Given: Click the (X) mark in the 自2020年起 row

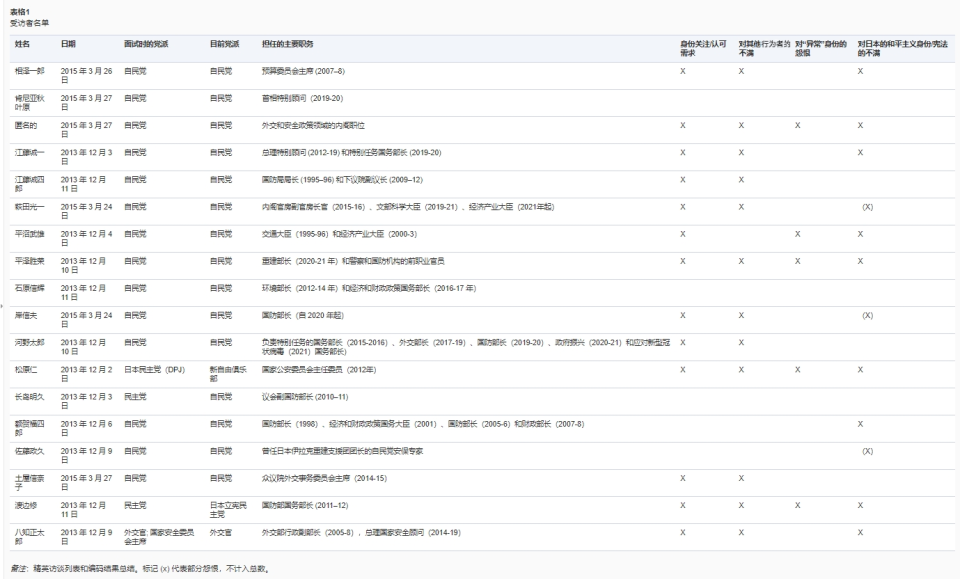Looking at the screenshot, I should pos(868,315).
